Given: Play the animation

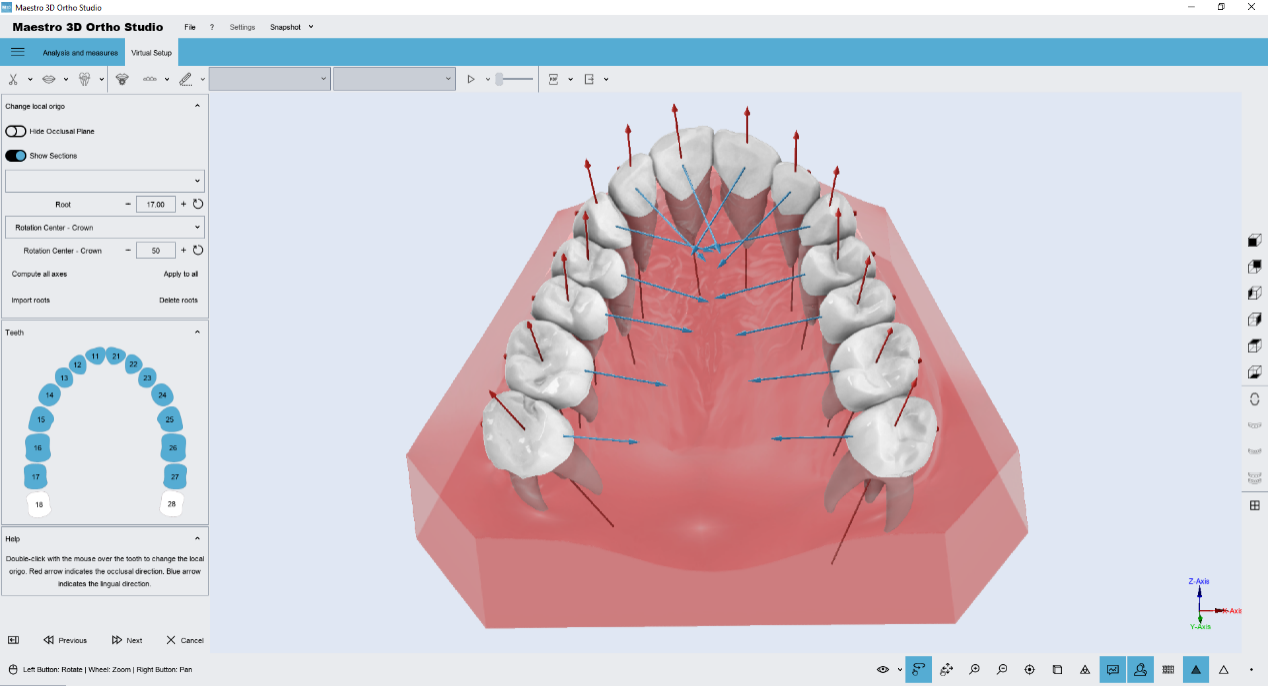Looking at the screenshot, I should tap(471, 79).
